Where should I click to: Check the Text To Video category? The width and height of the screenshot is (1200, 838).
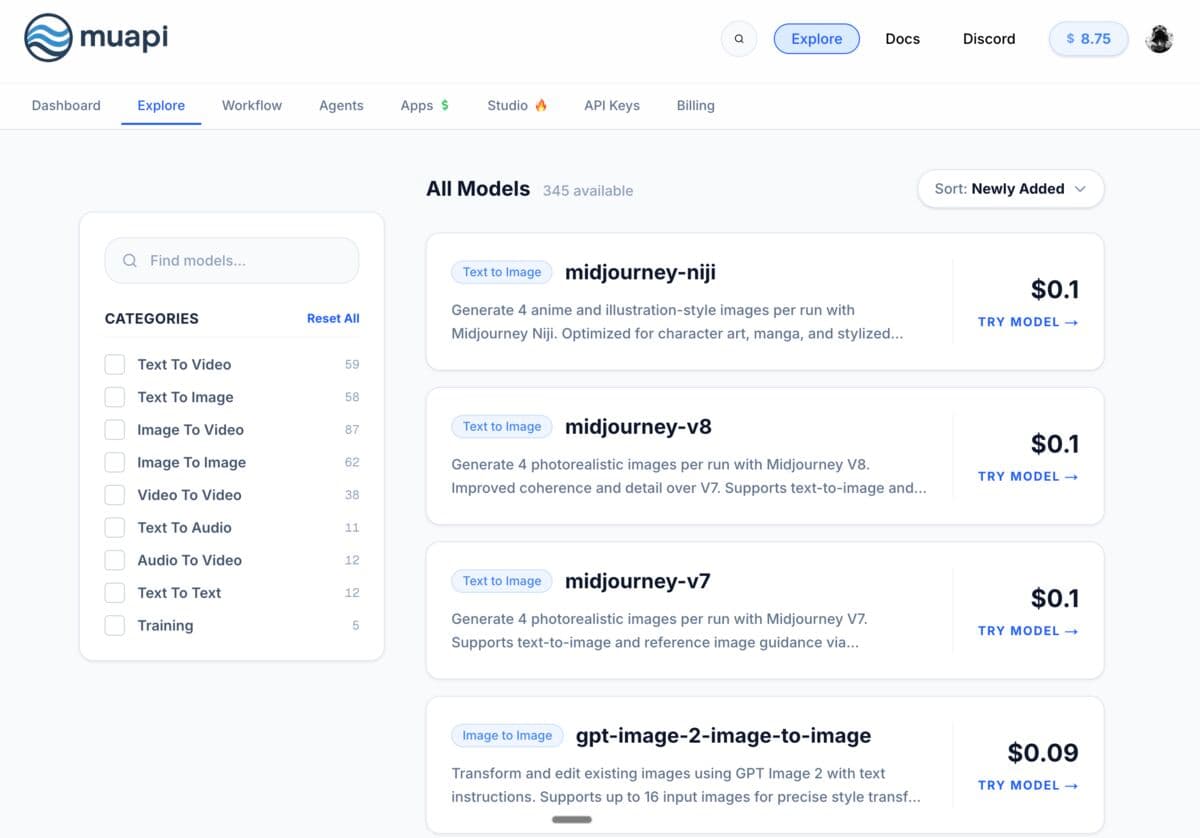[x=115, y=364]
